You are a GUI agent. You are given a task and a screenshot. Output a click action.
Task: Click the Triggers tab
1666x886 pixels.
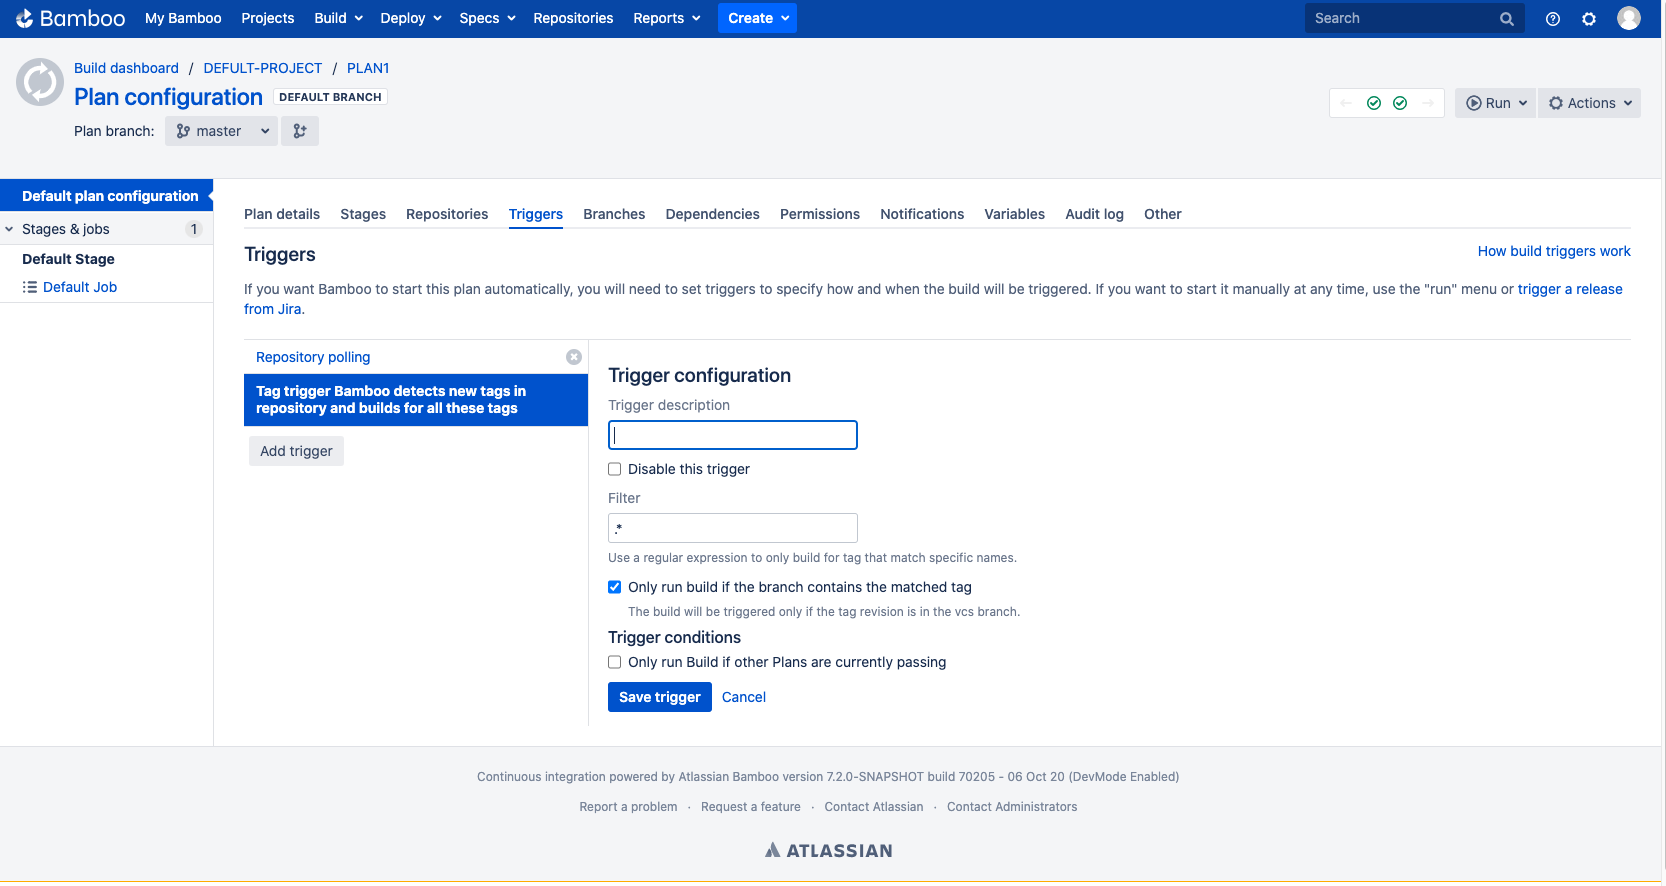click(536, 214)
